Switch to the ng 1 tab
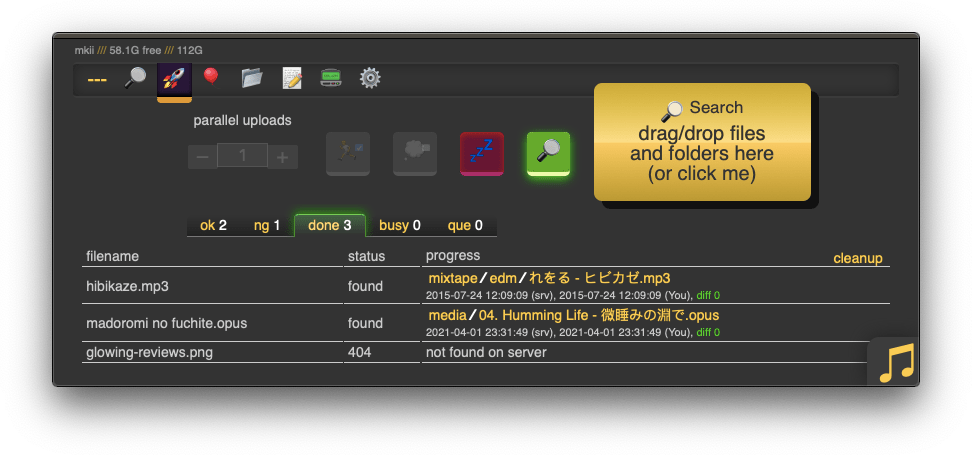The height and width of the screenshot is (455, 972). click(x=267, y=226)
